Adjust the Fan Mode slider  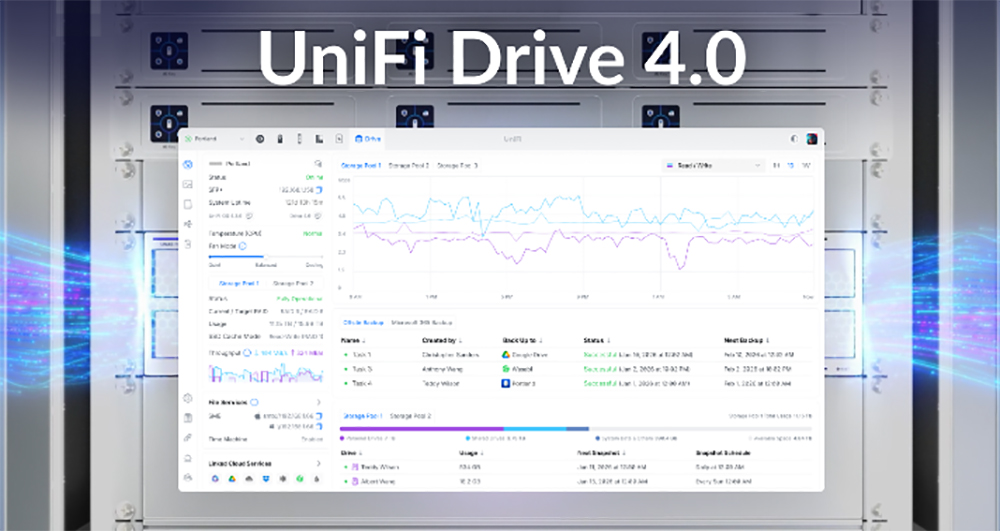coord(265,257)
